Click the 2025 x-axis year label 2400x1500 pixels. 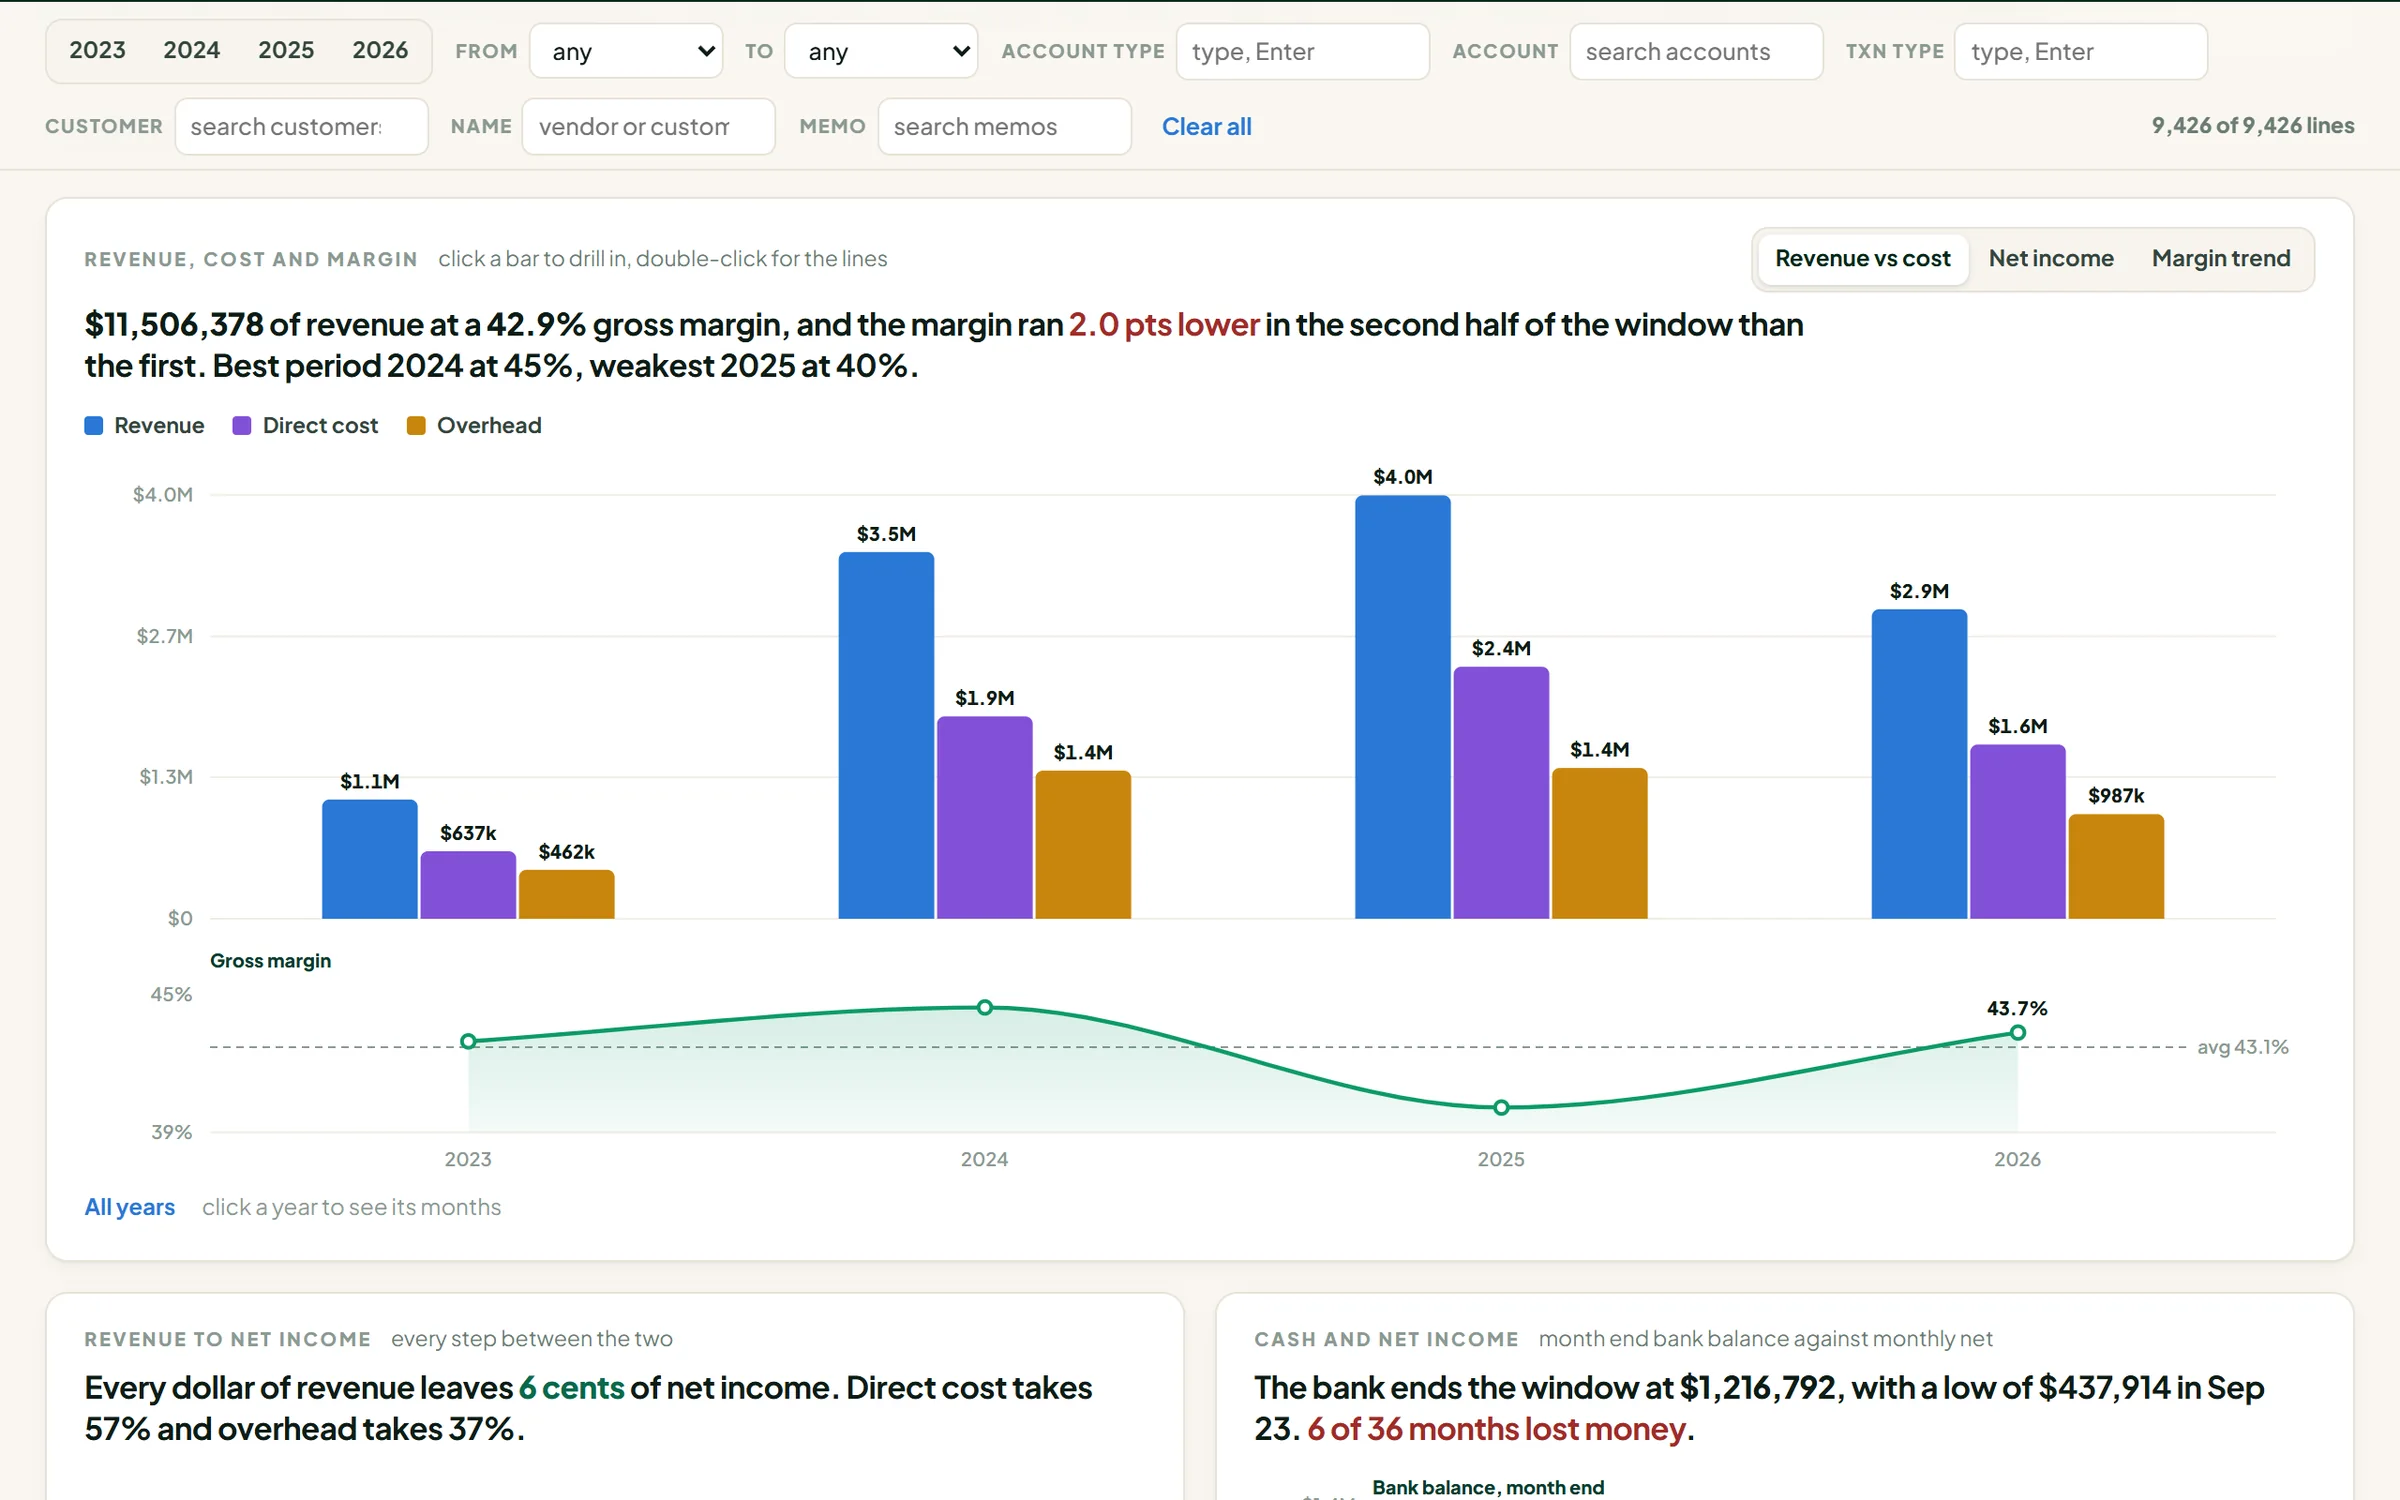(x=1501, y=1159)
